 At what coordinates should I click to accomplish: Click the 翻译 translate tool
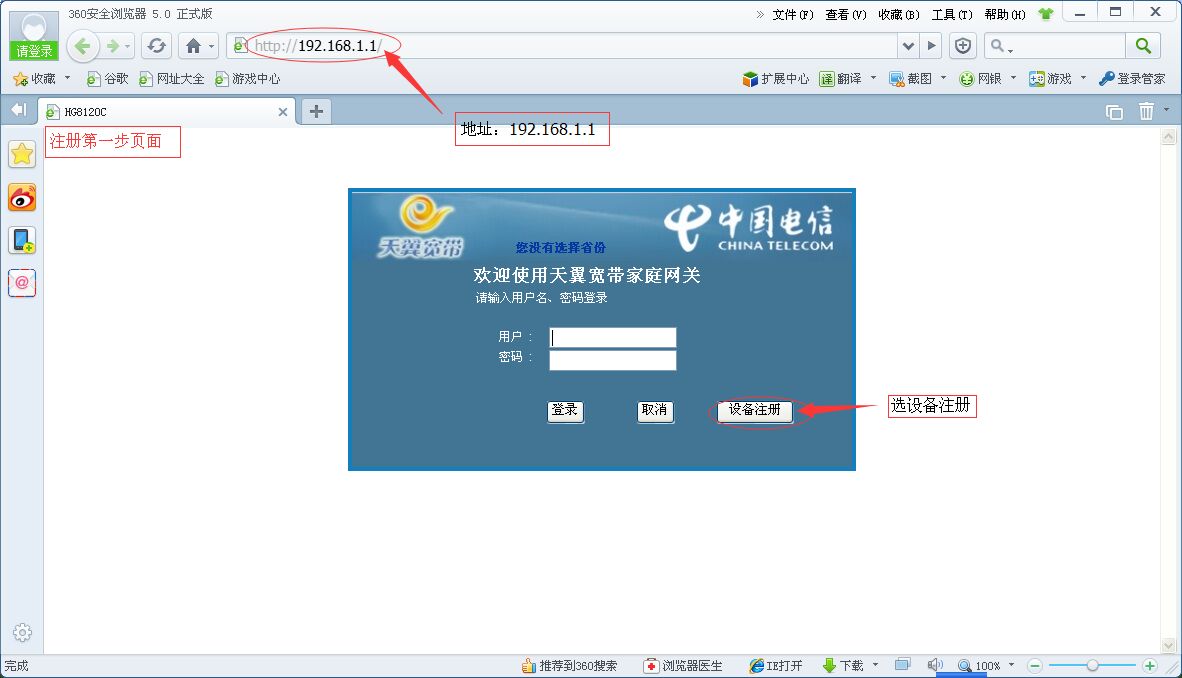(841, 78)
